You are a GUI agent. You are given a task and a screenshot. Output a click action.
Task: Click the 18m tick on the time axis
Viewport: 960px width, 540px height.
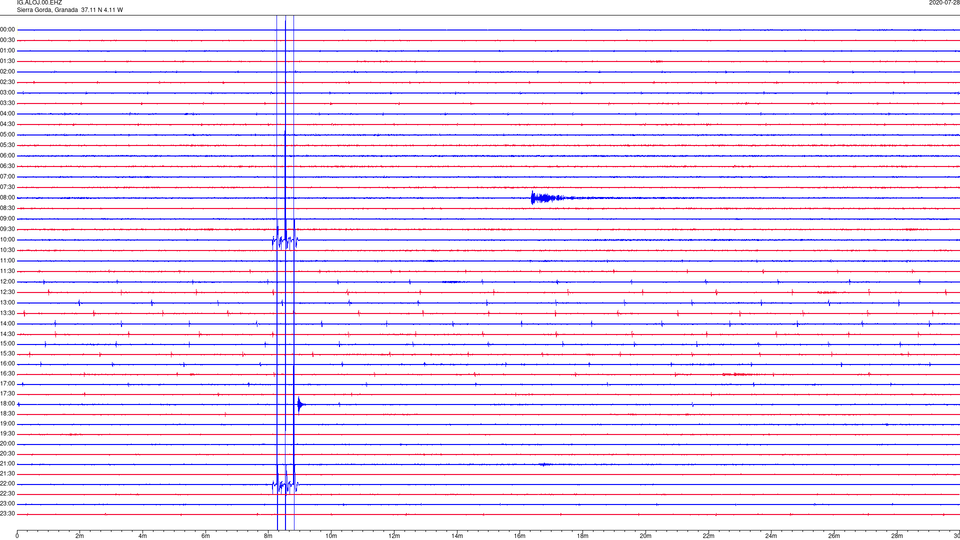click(582, 536)
